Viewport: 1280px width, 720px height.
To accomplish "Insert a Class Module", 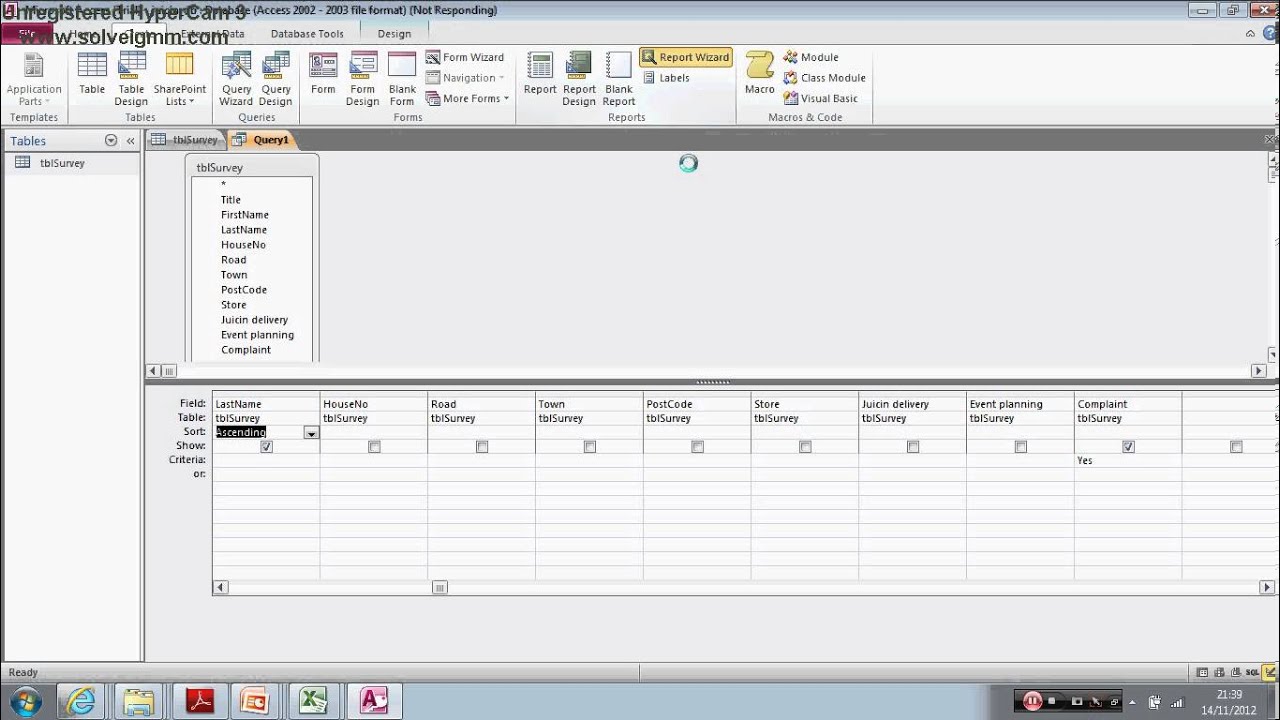I will click(x=824, y=78).
